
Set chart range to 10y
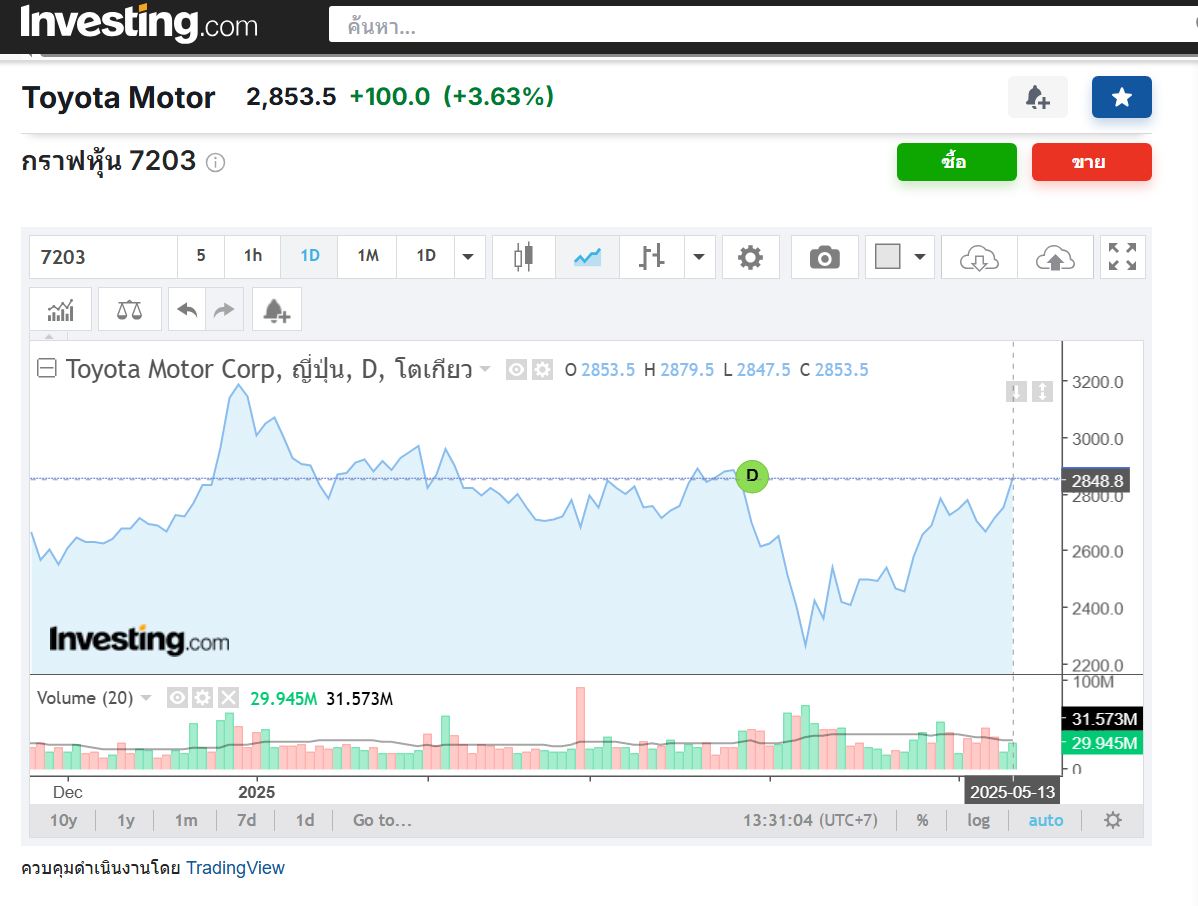[x=63, y=820]
